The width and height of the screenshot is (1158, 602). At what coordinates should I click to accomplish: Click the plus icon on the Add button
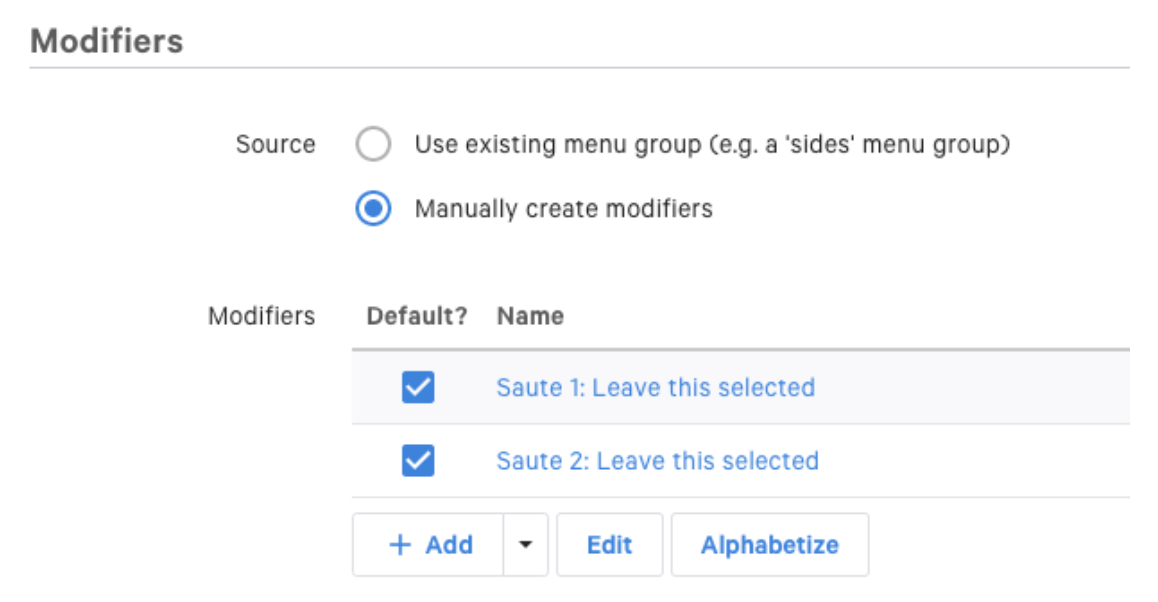tap(399, 544)
